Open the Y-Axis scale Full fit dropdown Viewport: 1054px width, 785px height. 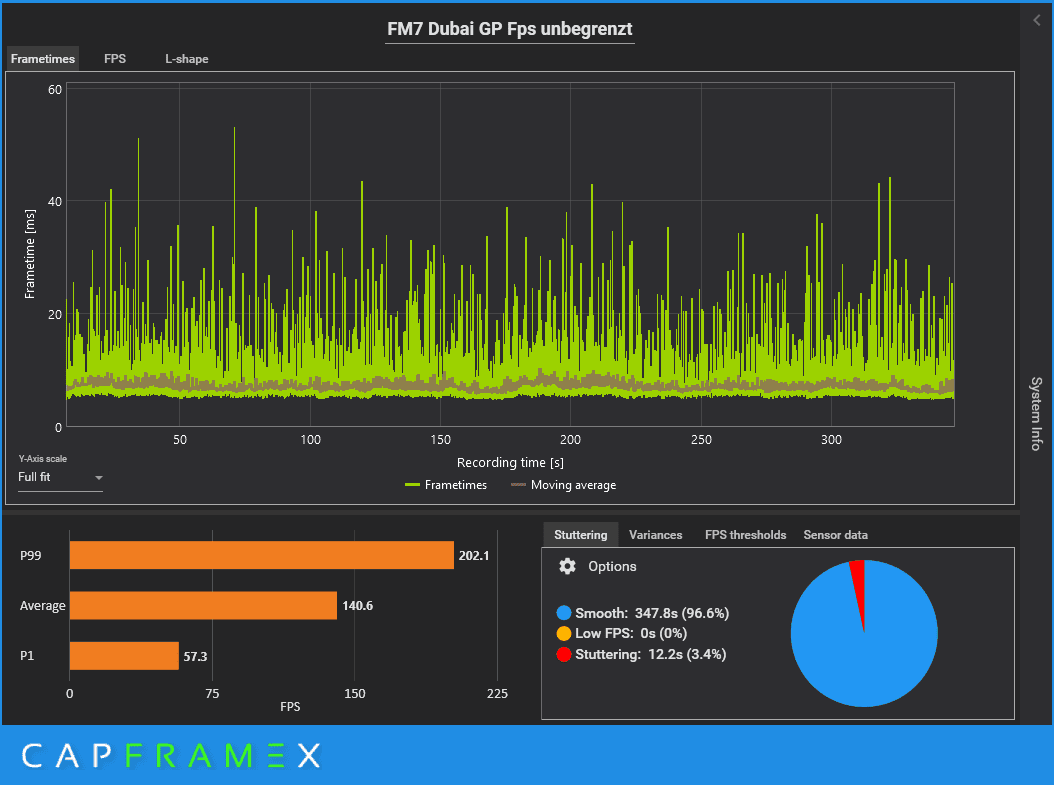[x=60, y=477]
